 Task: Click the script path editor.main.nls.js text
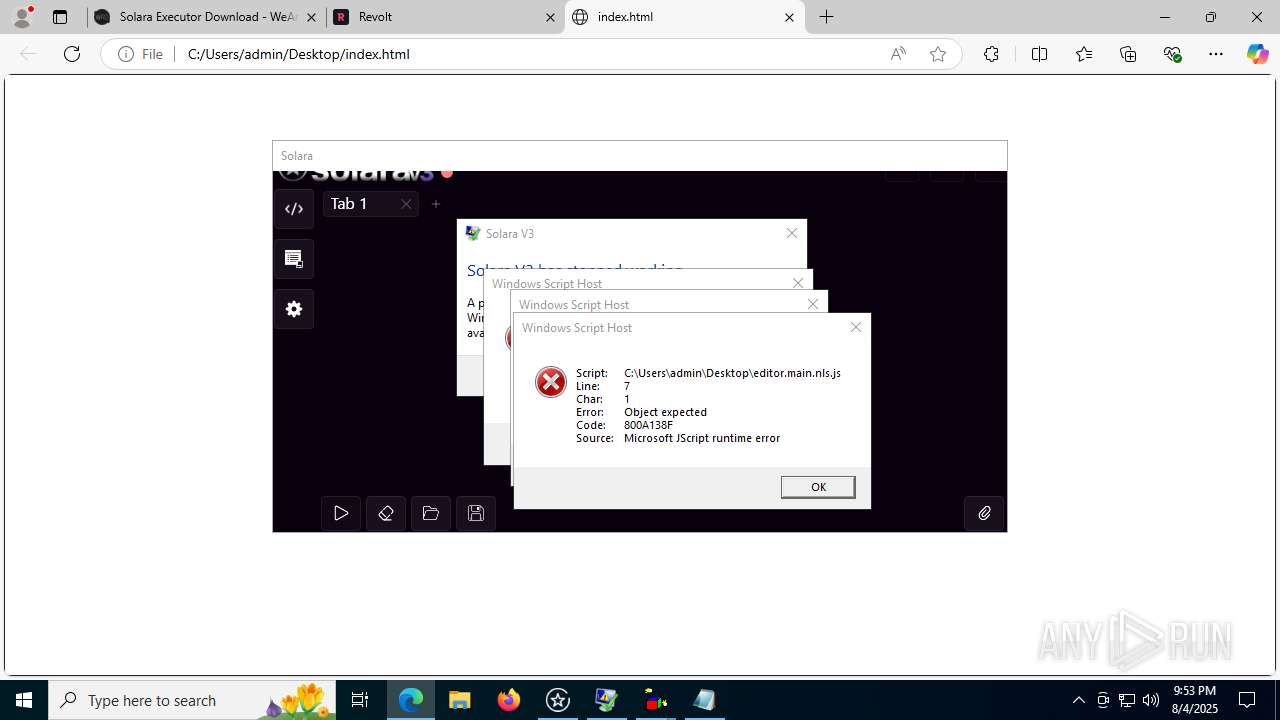(732, 373)
